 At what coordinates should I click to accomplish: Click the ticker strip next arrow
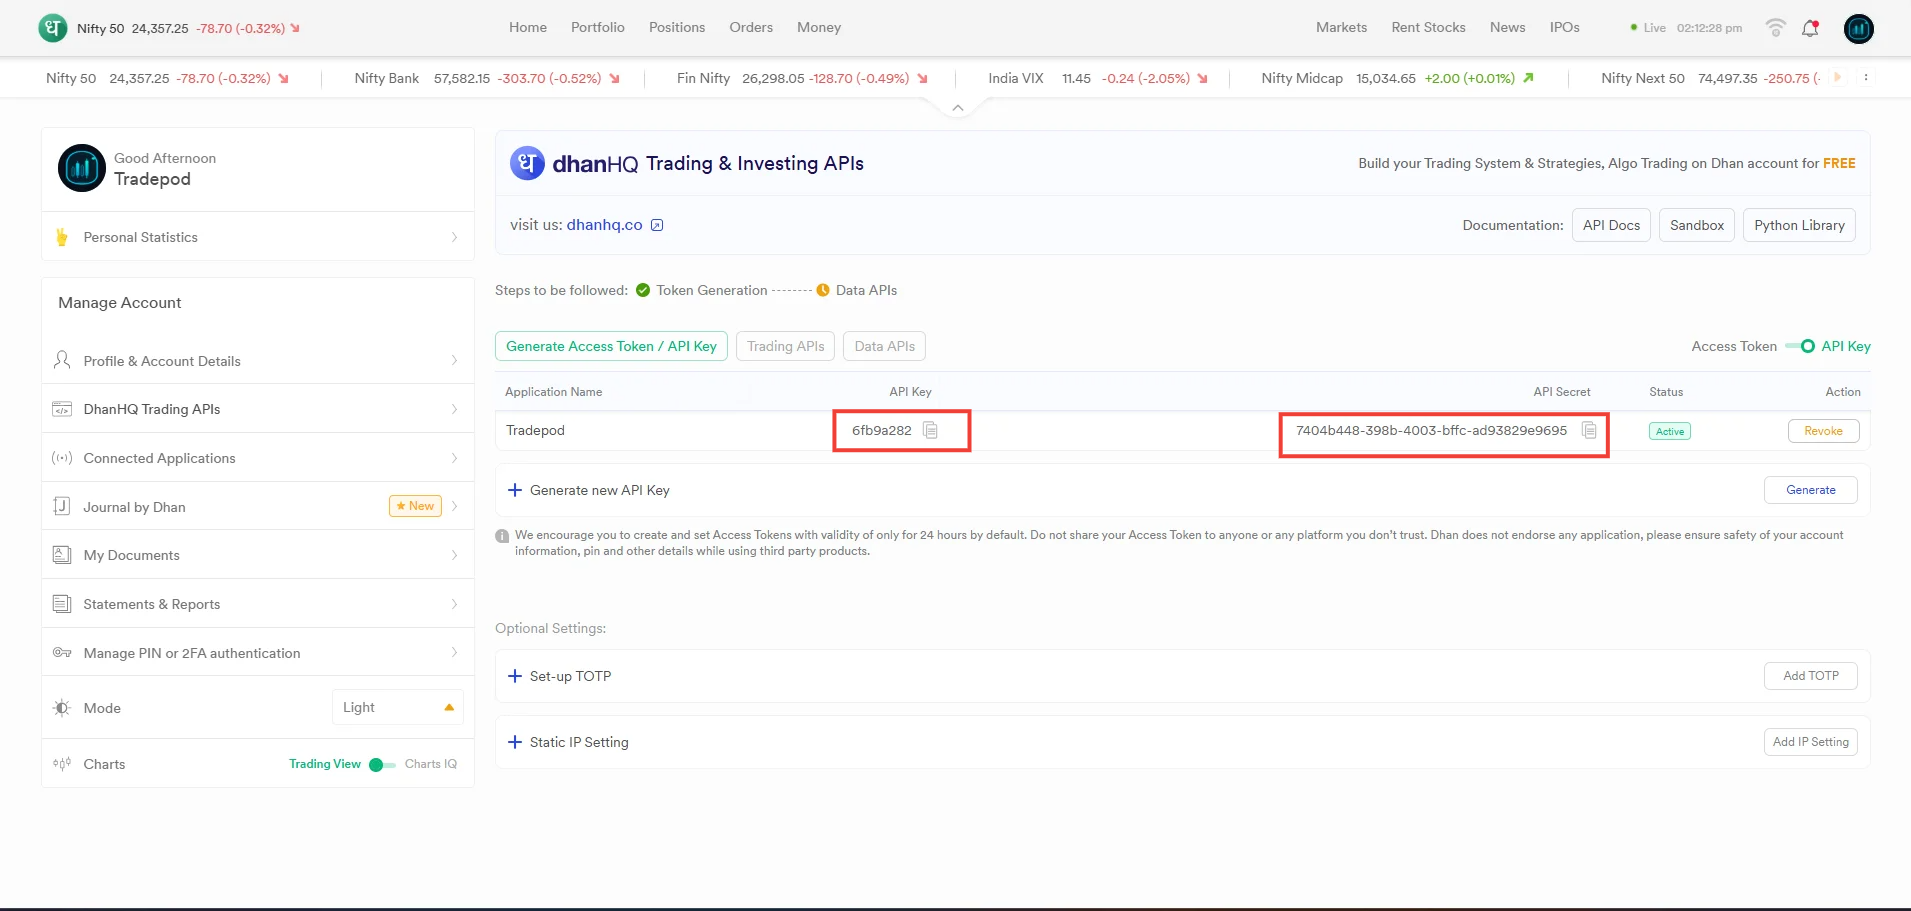point(1837,78)
